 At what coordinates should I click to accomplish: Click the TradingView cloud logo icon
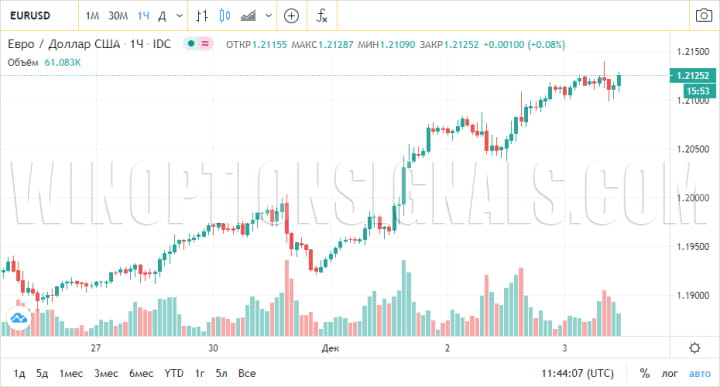(x=19, y=318)
